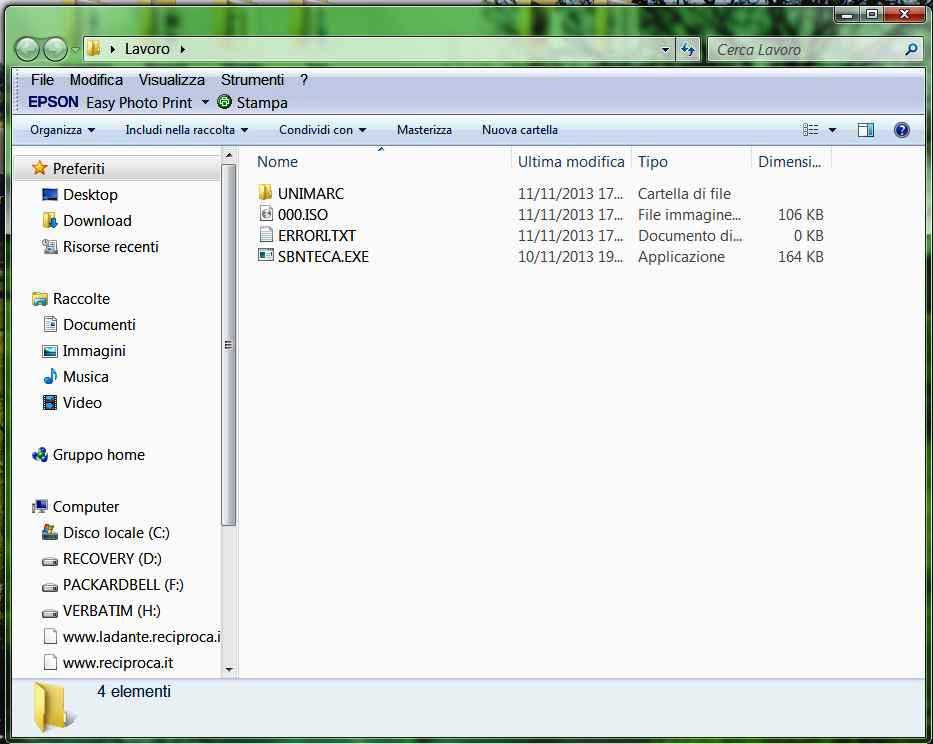Viewport: 933px width, 744px height.
Task: Click the PACKARDBELL (F:) drive icon
Action: (x=50, y=586)
